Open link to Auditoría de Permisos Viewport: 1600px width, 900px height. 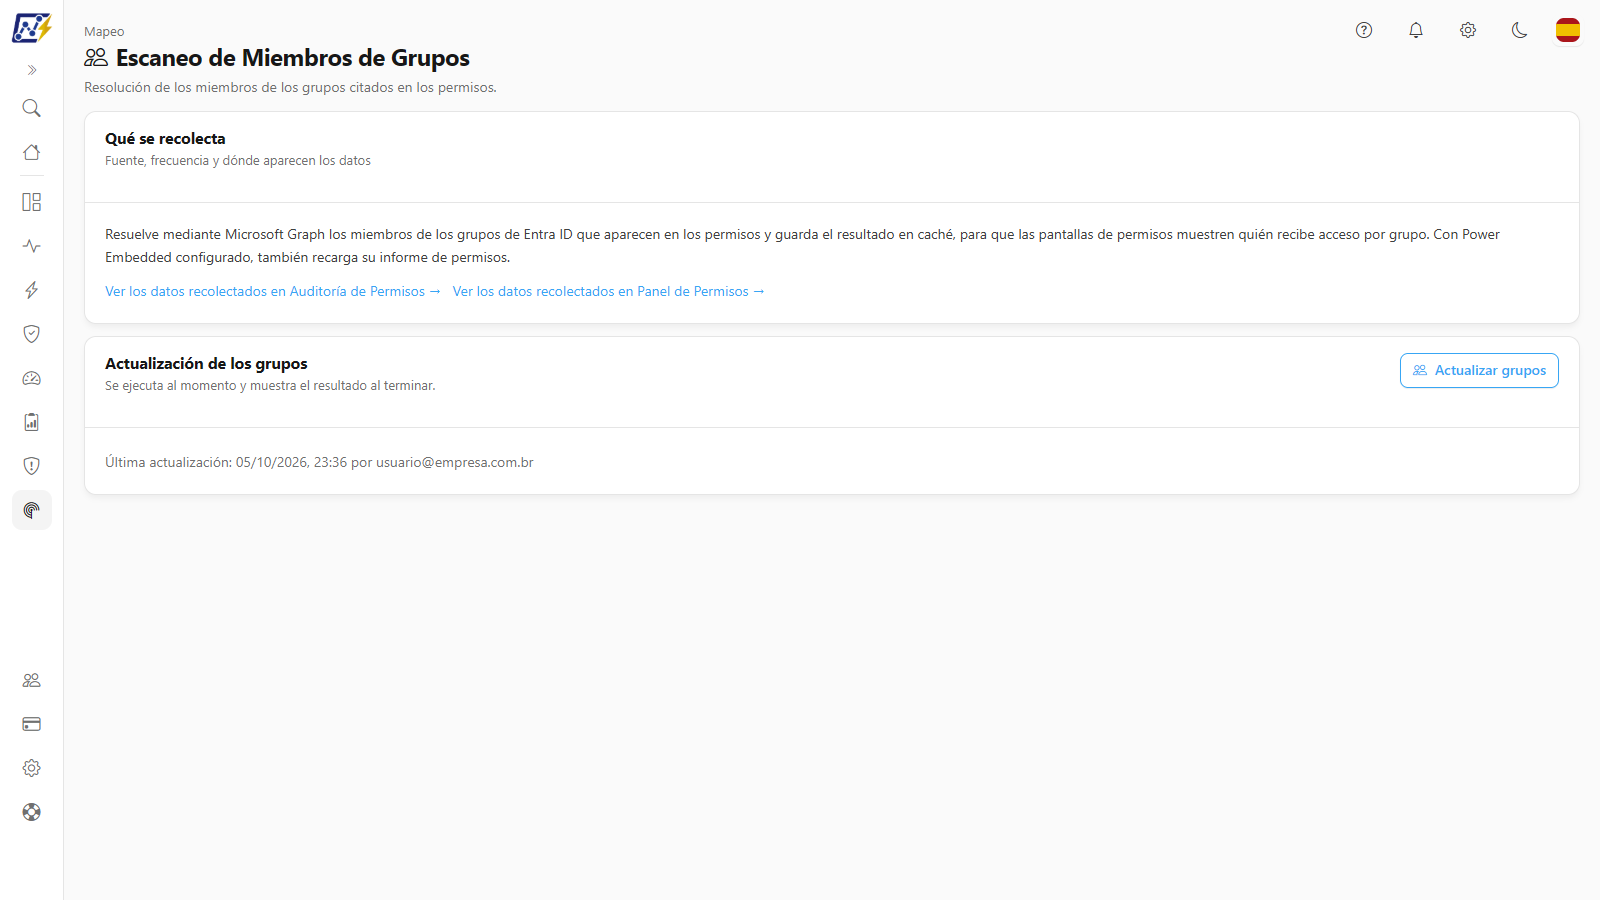click(x=273, y=291)
